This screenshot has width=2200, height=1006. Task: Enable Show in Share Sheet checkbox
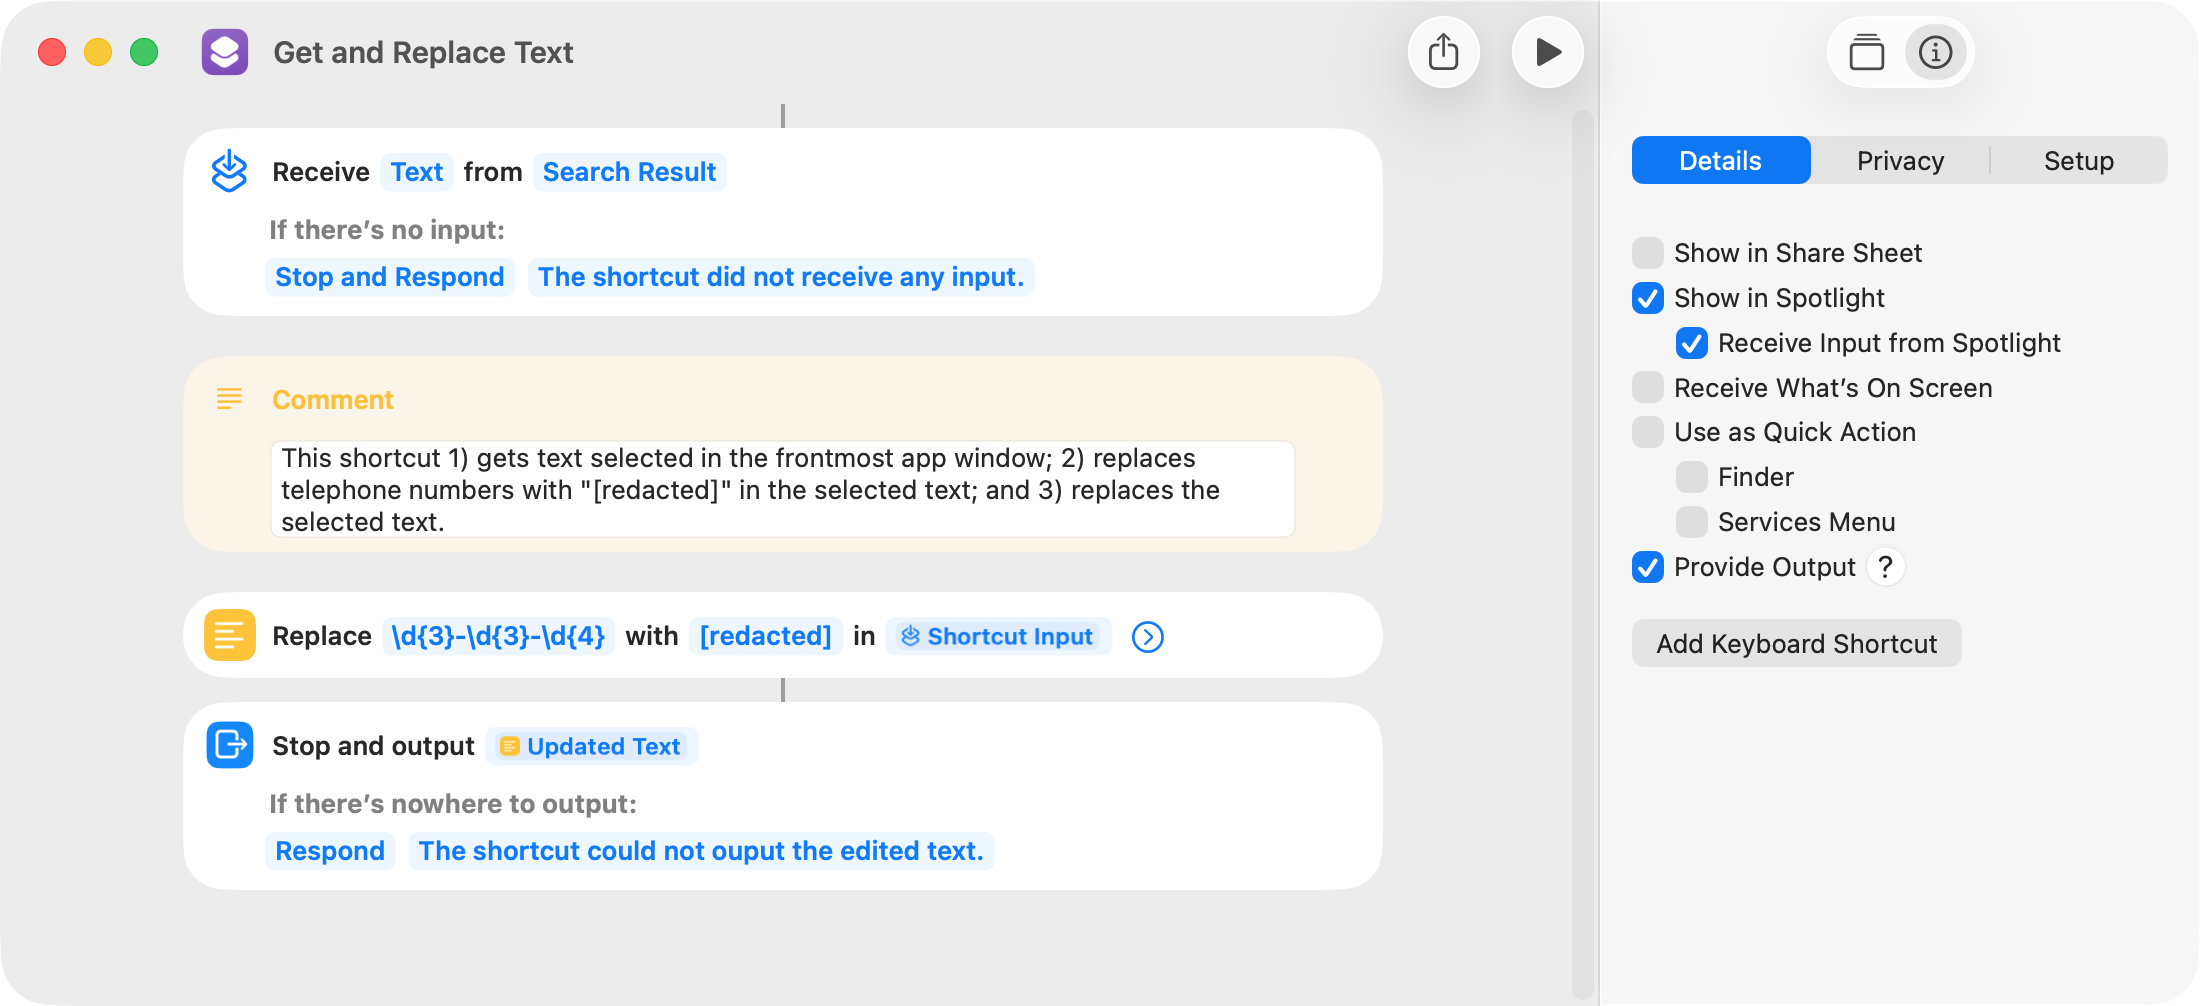coord(1648,253)
